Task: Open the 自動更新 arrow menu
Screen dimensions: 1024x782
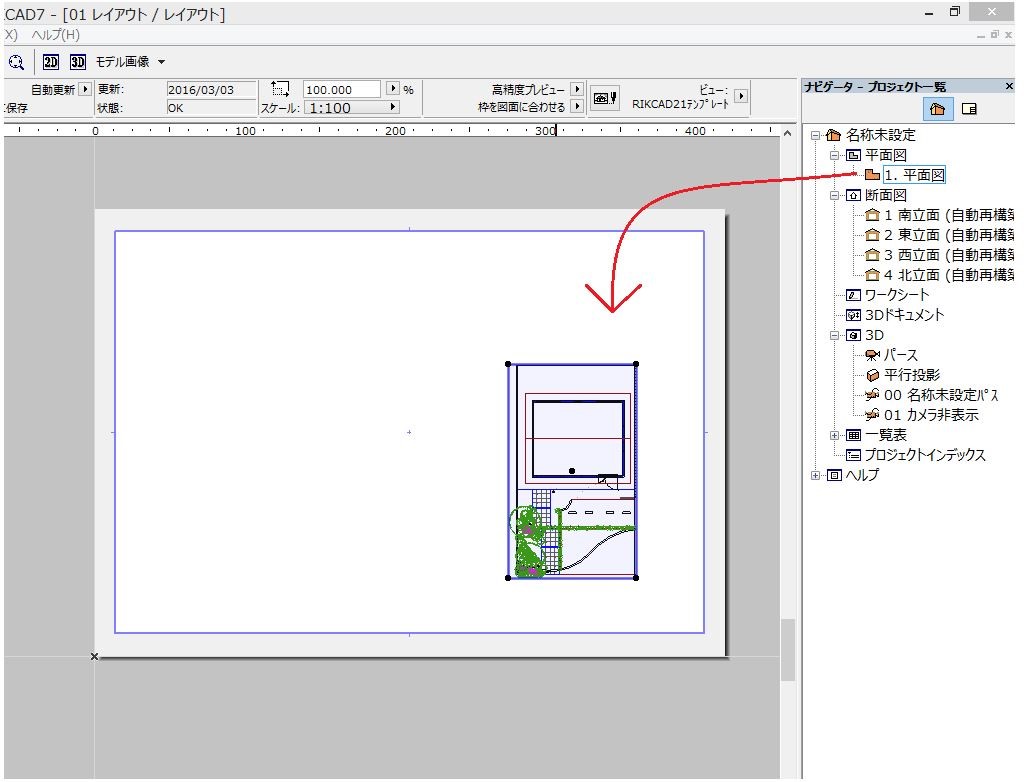Action: 85,89
